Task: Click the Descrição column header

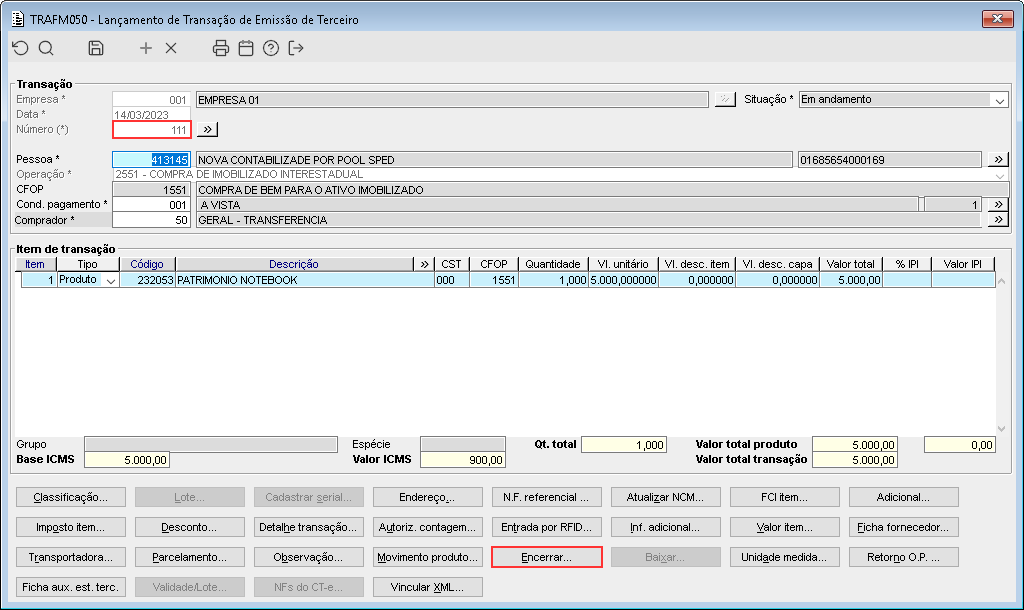Action: click(x=294, y=264)
